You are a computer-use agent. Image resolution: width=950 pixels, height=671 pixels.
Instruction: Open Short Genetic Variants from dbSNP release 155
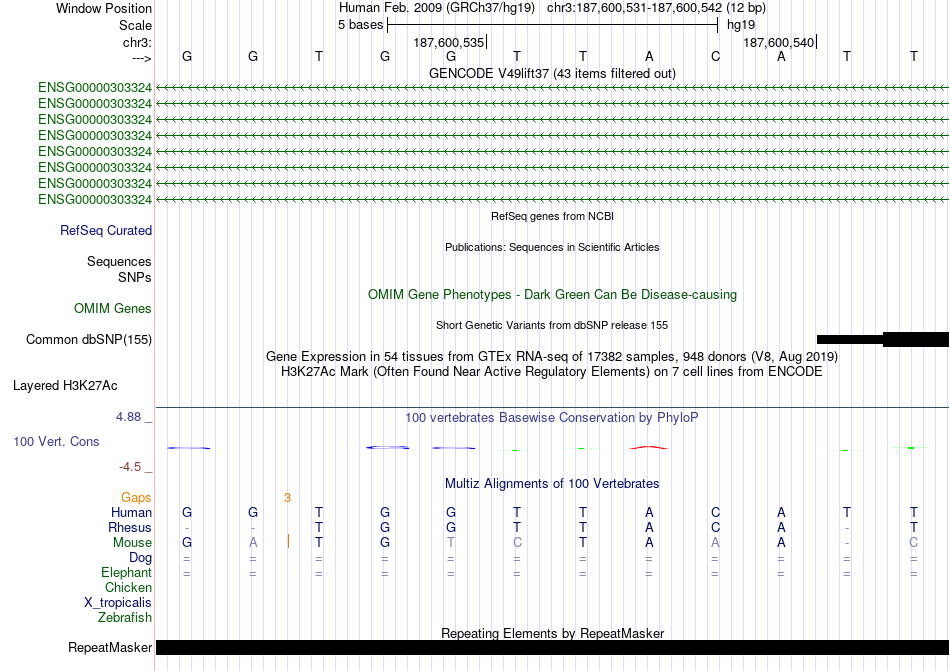coord(552,325)
